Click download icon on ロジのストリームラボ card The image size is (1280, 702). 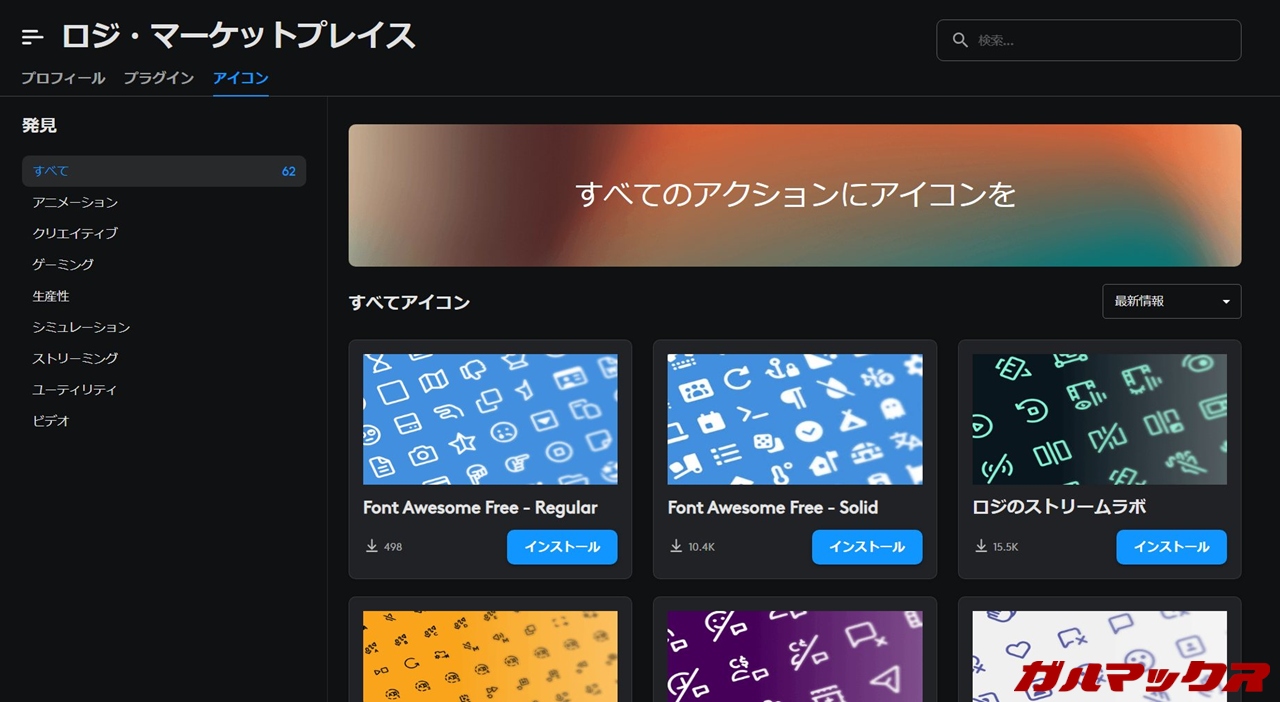(981, 547)
